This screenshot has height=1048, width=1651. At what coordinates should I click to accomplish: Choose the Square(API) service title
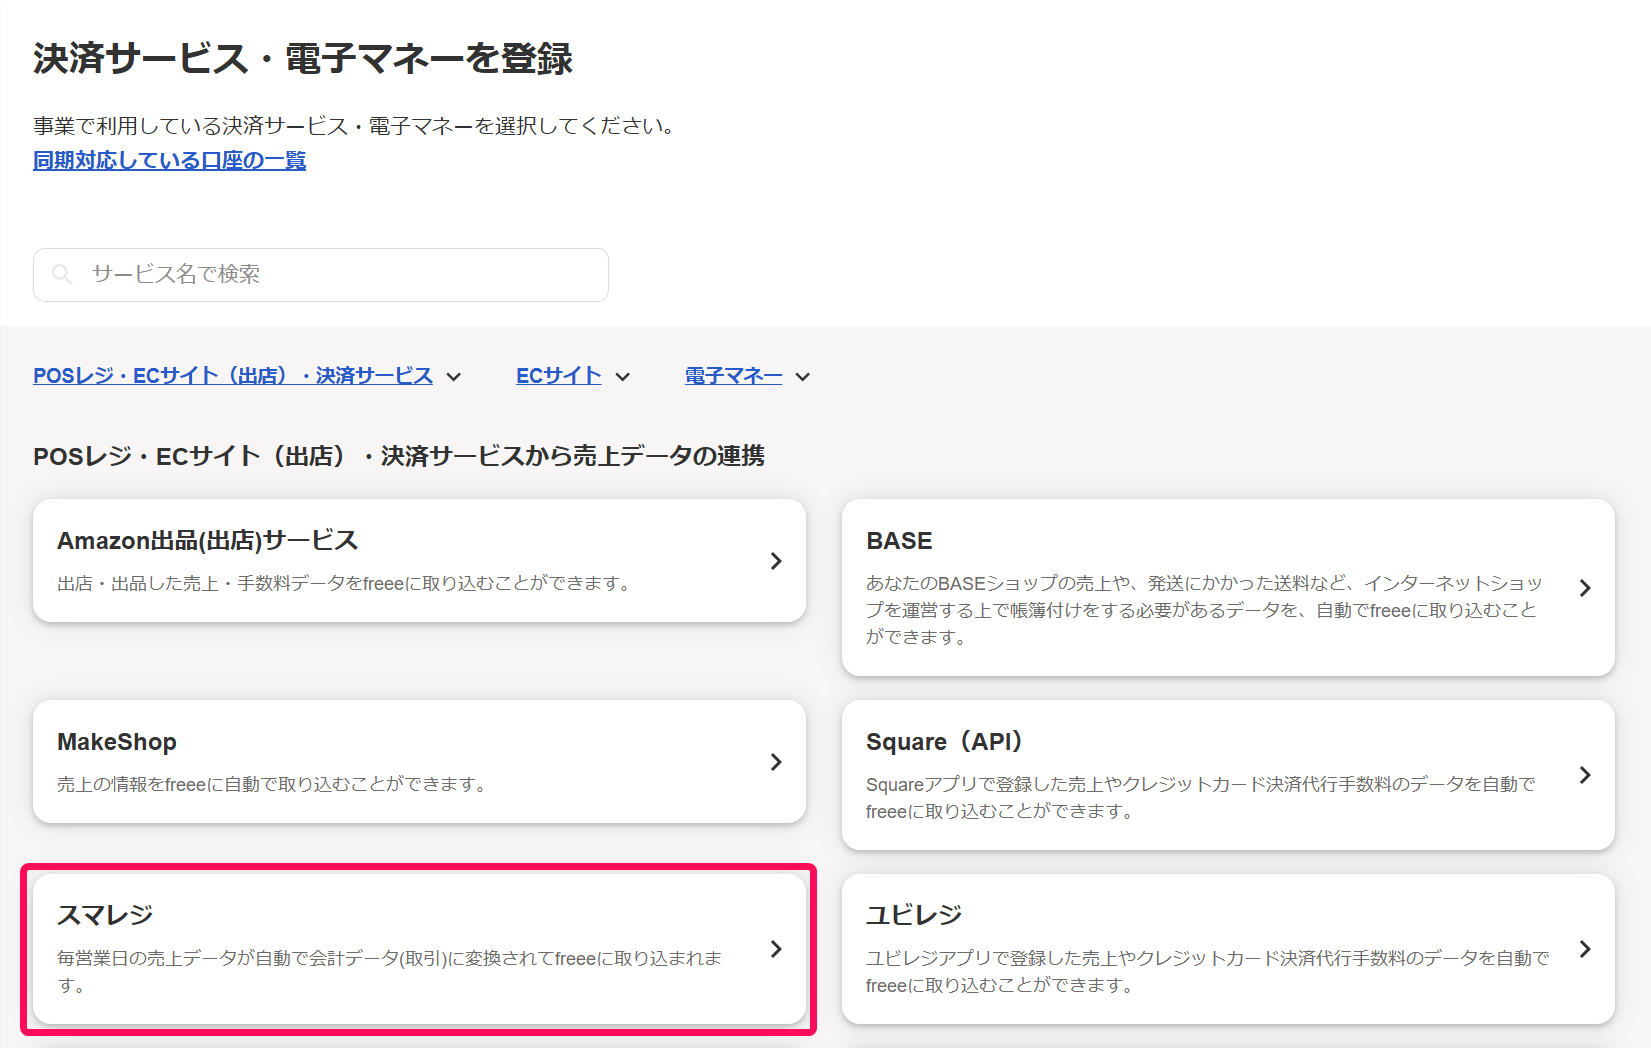[x=944, y=742]
